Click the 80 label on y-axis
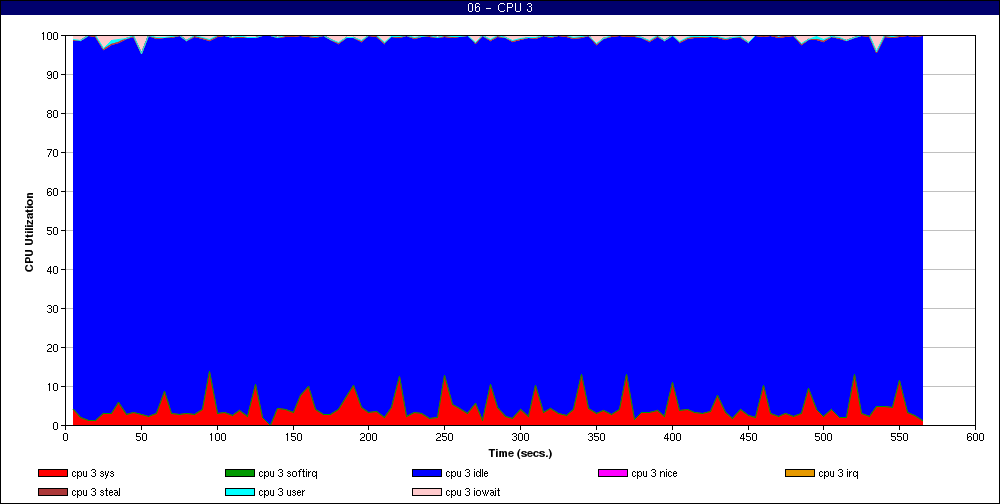 click(x=54, y=114)
